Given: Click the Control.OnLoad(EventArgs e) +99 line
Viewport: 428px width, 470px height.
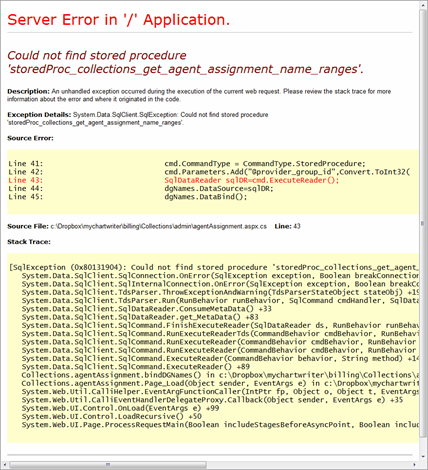Looking at the screenshot, I should coord(120,408).
